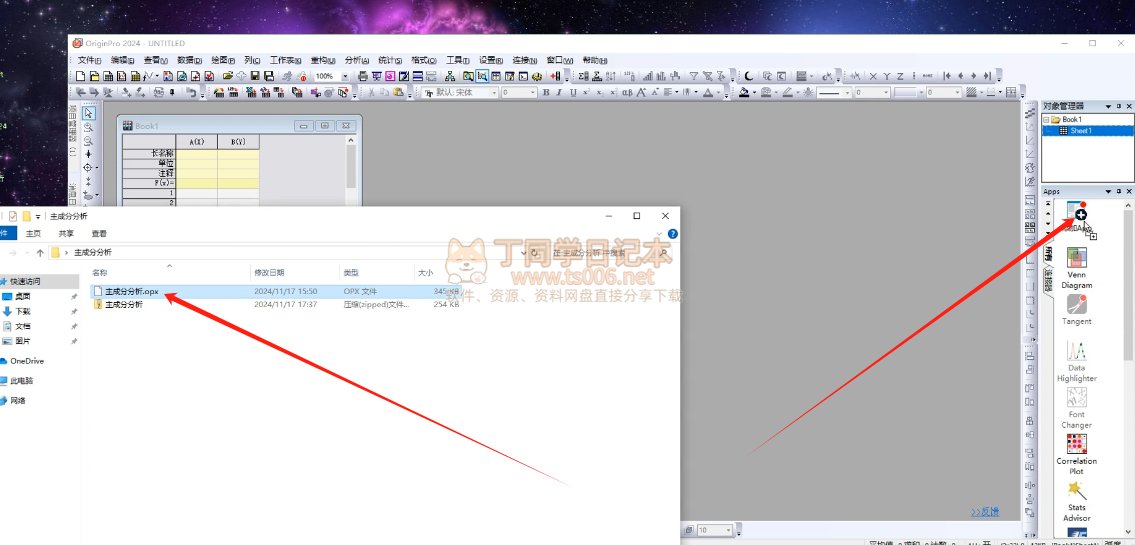Open the 帮助 menu

(x=595, y=60)
